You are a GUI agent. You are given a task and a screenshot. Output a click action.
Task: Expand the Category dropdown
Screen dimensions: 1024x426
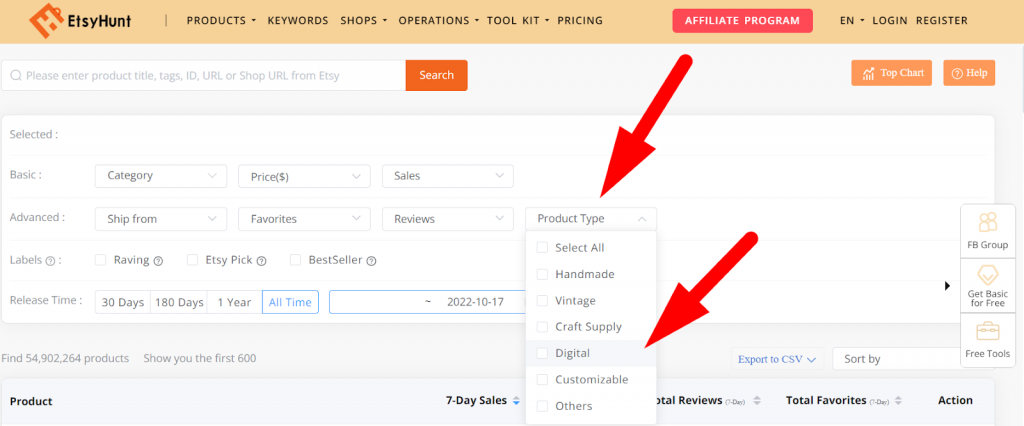[x=160, y=176]
